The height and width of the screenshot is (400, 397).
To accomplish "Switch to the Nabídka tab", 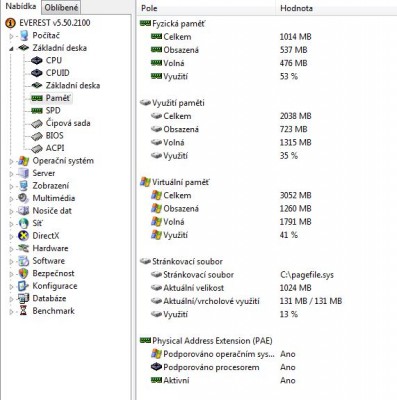I will pyautogui.click(x=21, y=6).
